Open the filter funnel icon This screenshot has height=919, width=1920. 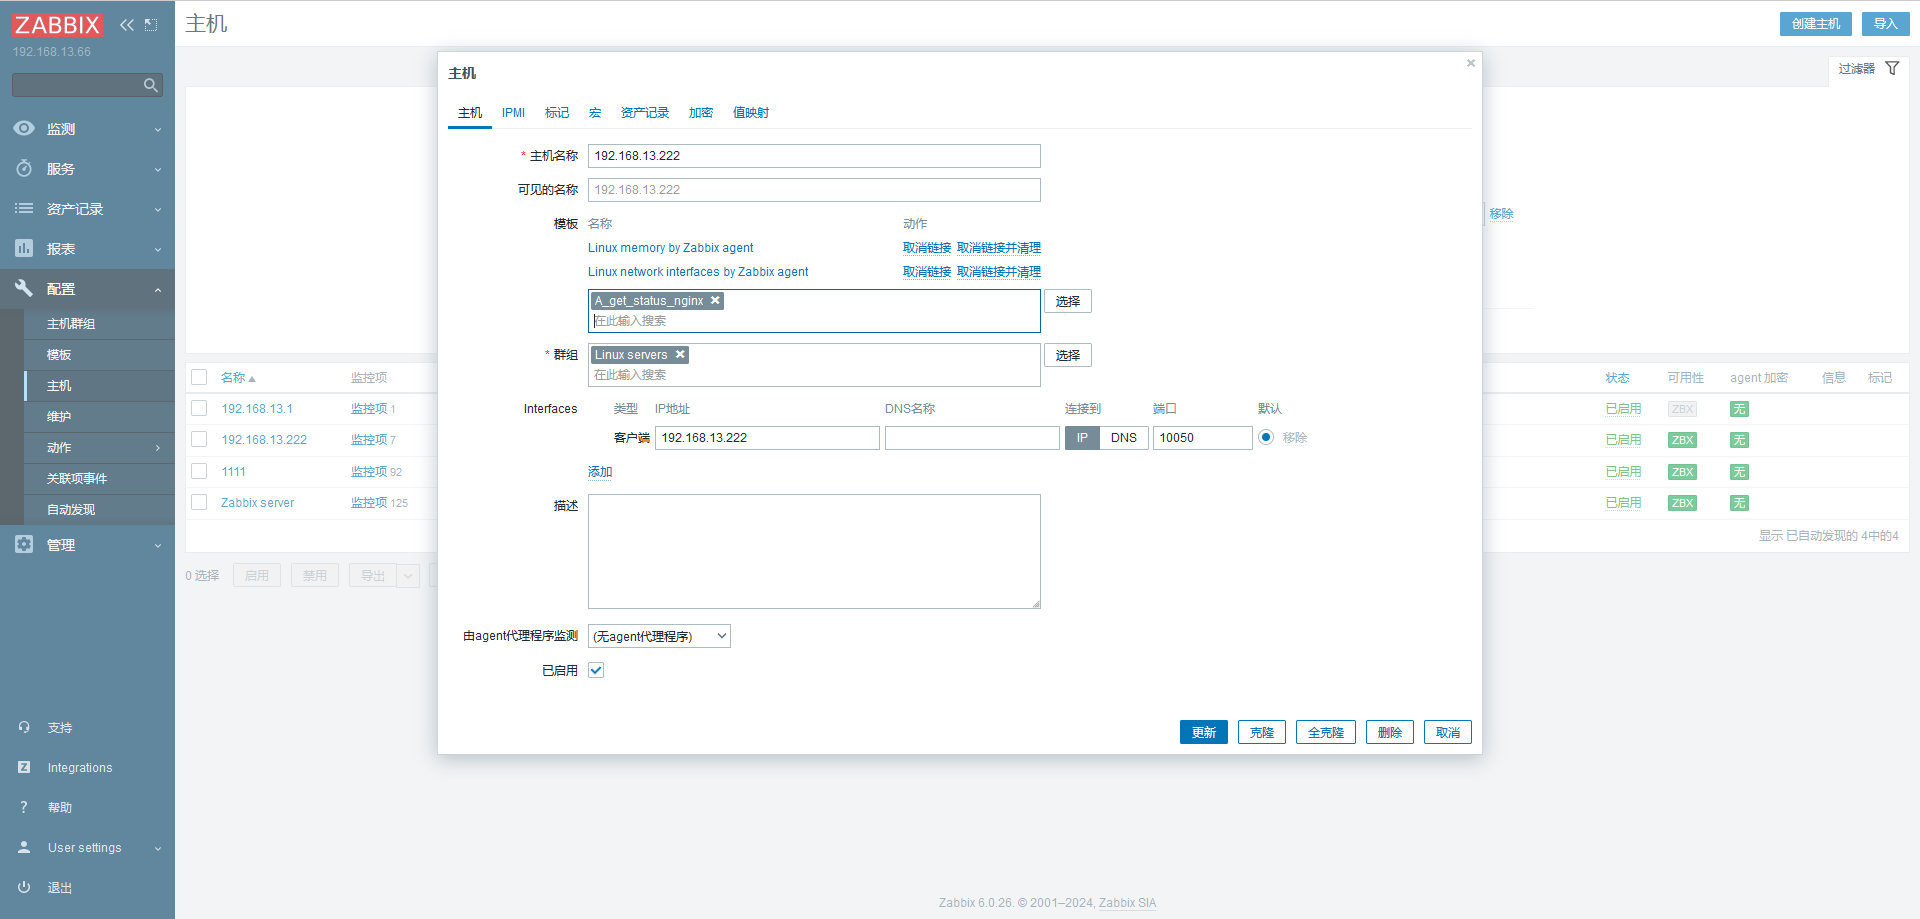1892,68
